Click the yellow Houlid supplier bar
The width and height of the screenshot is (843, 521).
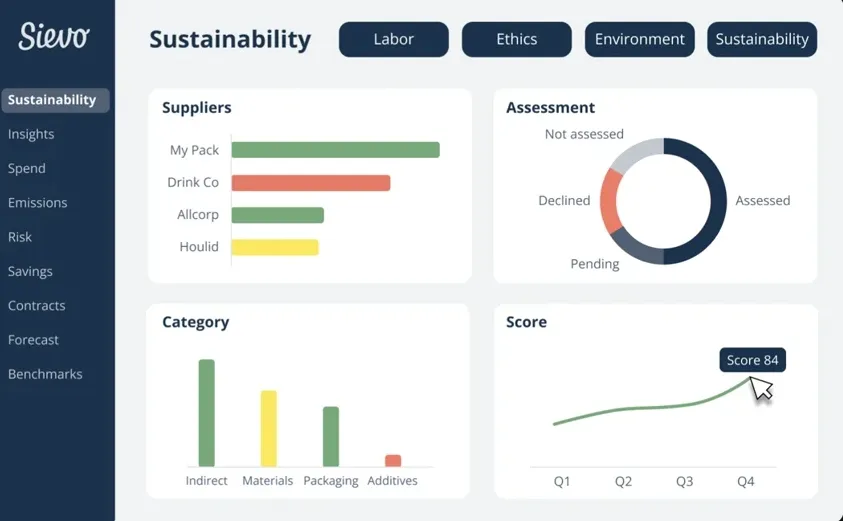(274, 247)
